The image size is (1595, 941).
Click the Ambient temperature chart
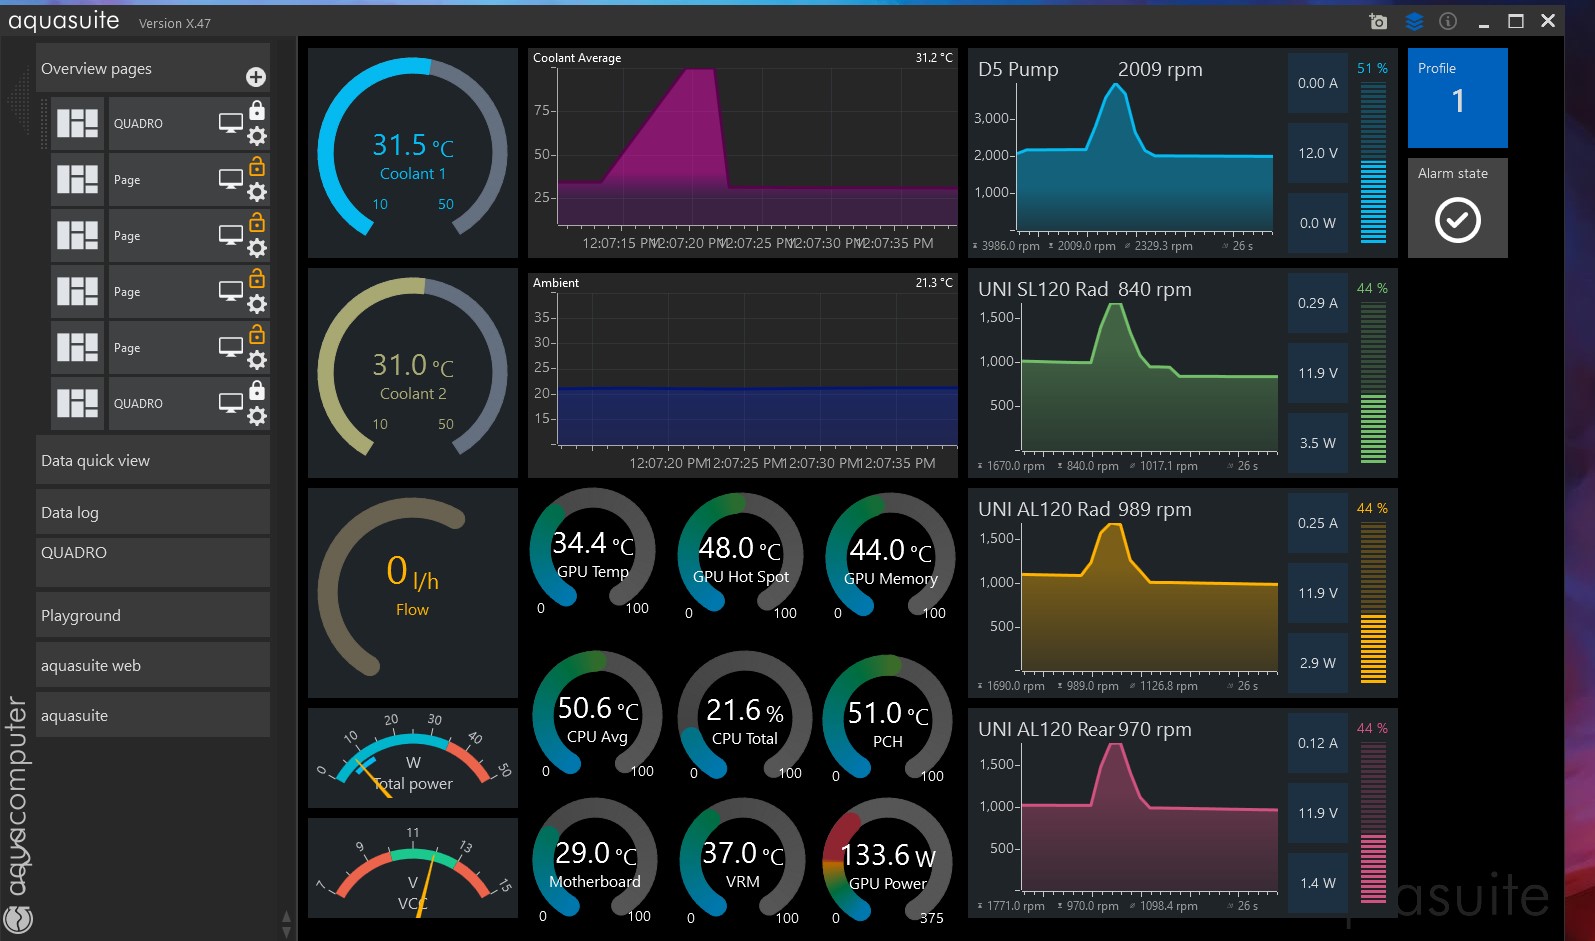click(743, 373)
